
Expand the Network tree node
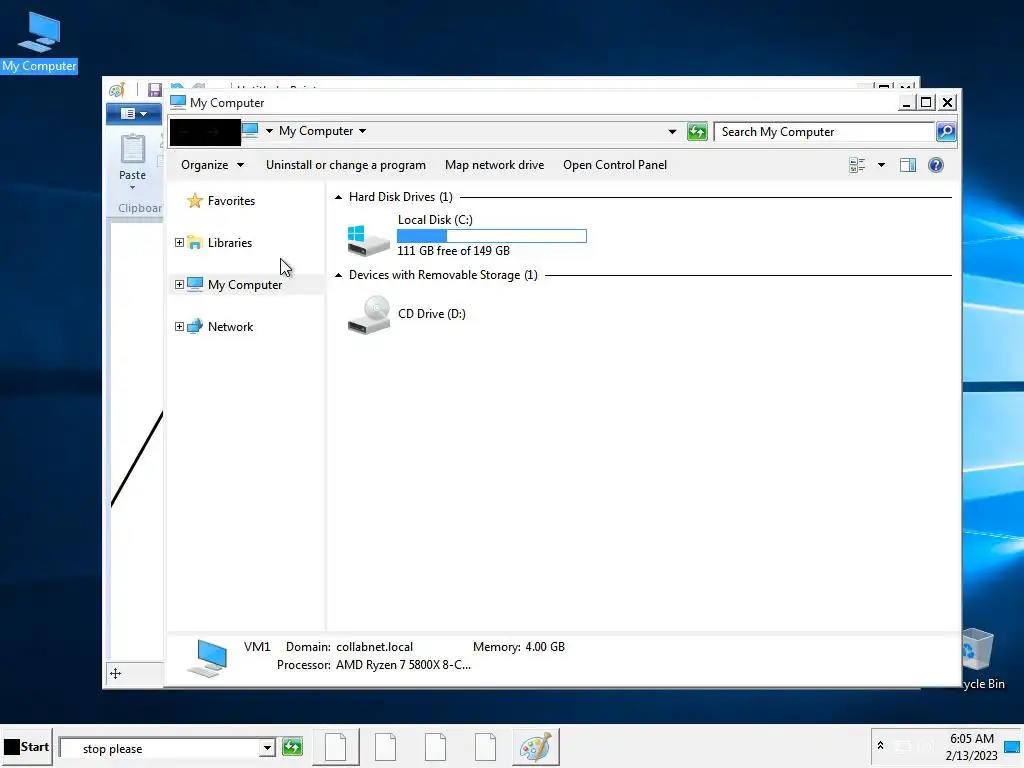point(179,327)
